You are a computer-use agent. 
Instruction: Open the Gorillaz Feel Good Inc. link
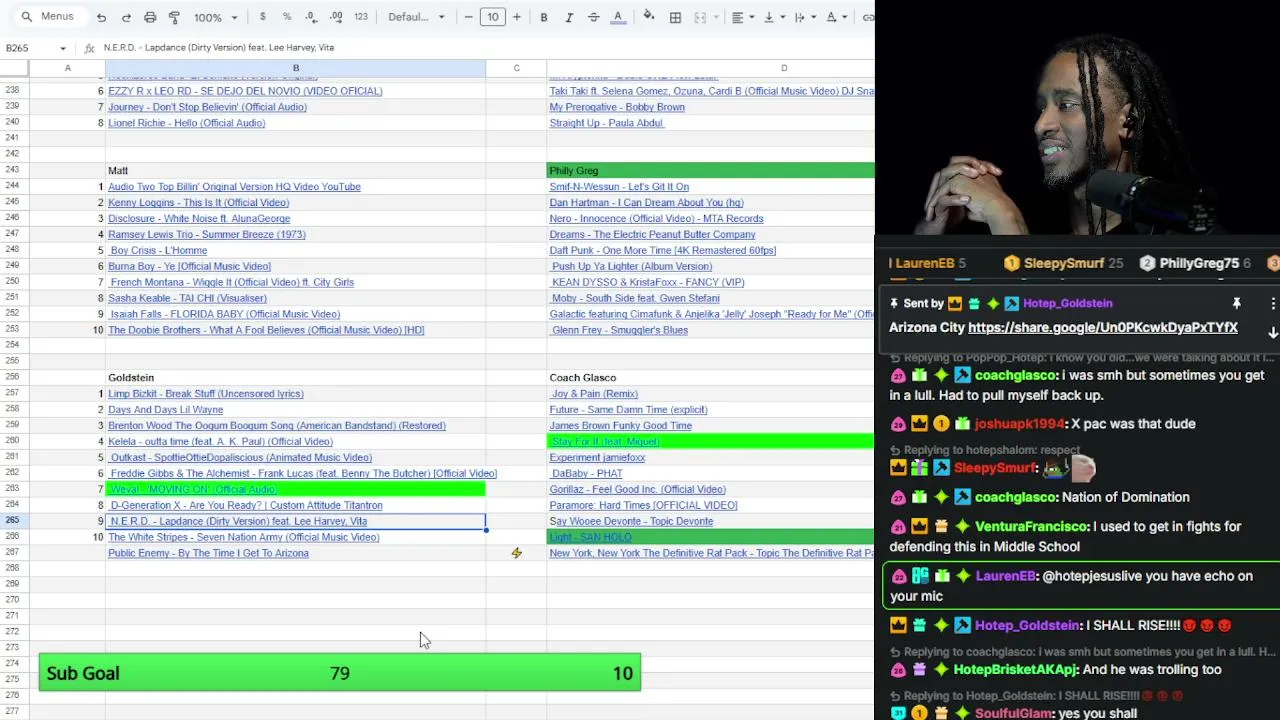[x=638, y=489]
